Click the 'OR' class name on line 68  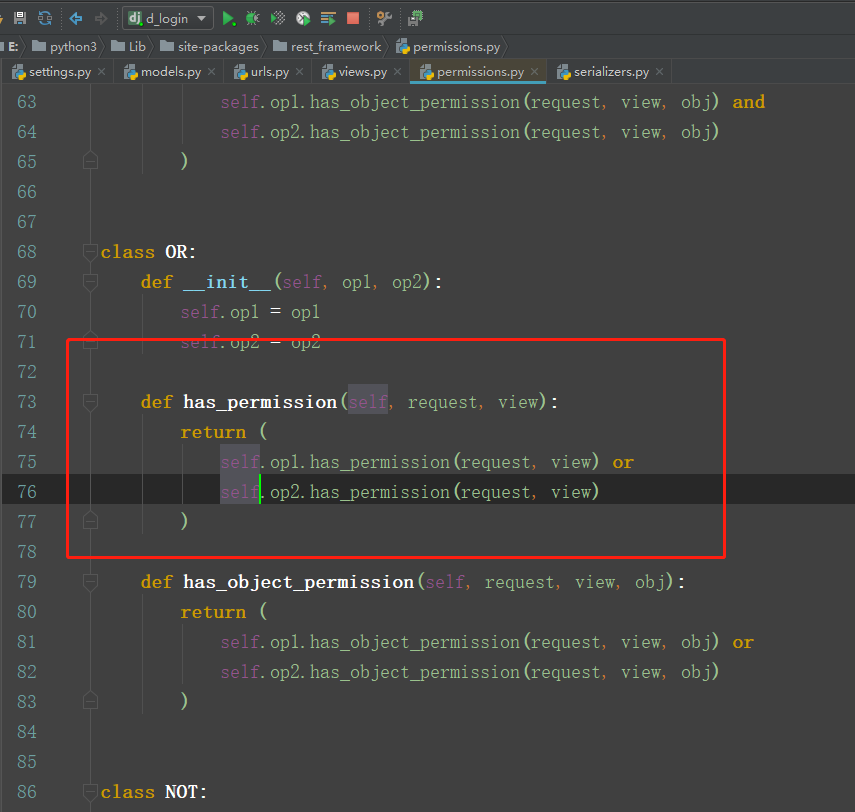tap(177, 252)
